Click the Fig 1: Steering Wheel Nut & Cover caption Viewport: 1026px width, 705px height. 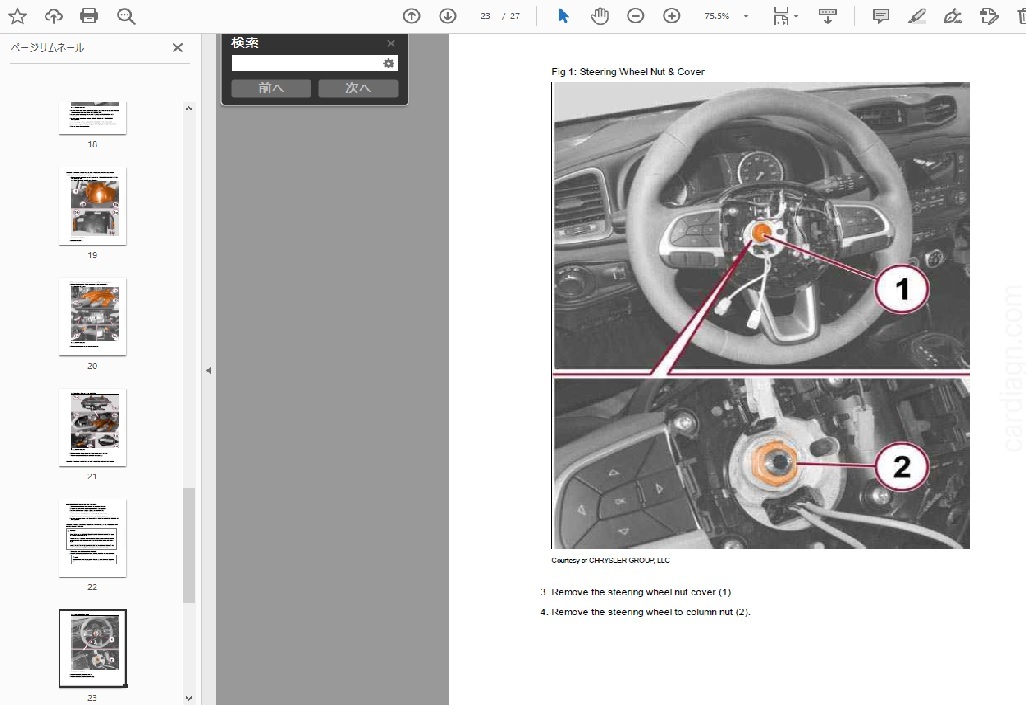628,71
